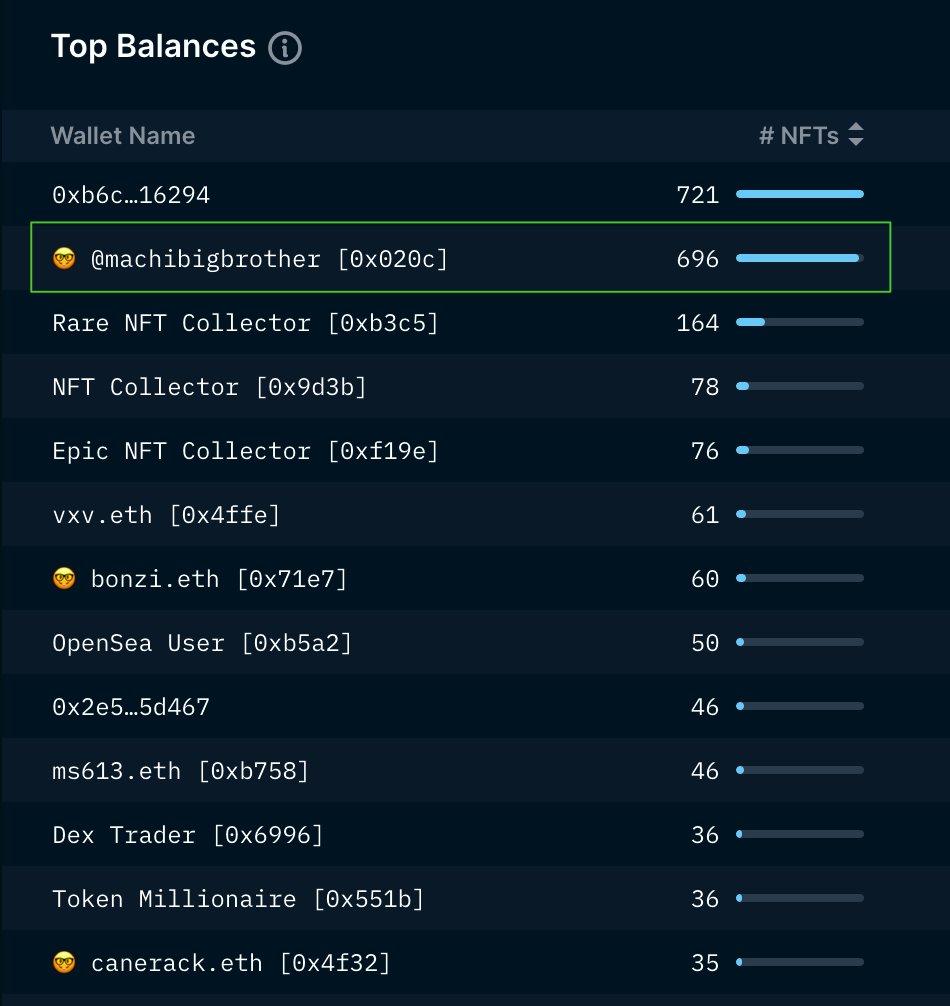Click the nerd emoji beside canerack.eth
Screen dimensions: 950x1006
(x=64, y=963)
